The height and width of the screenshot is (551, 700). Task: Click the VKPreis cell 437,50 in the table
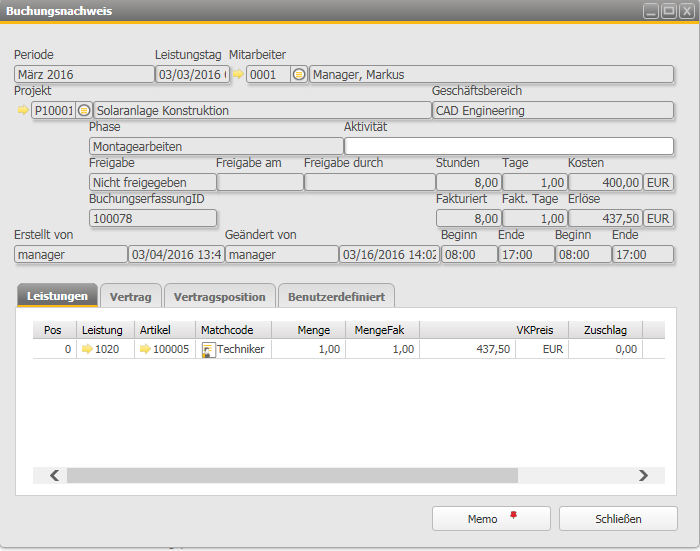[x=467, y=349]
